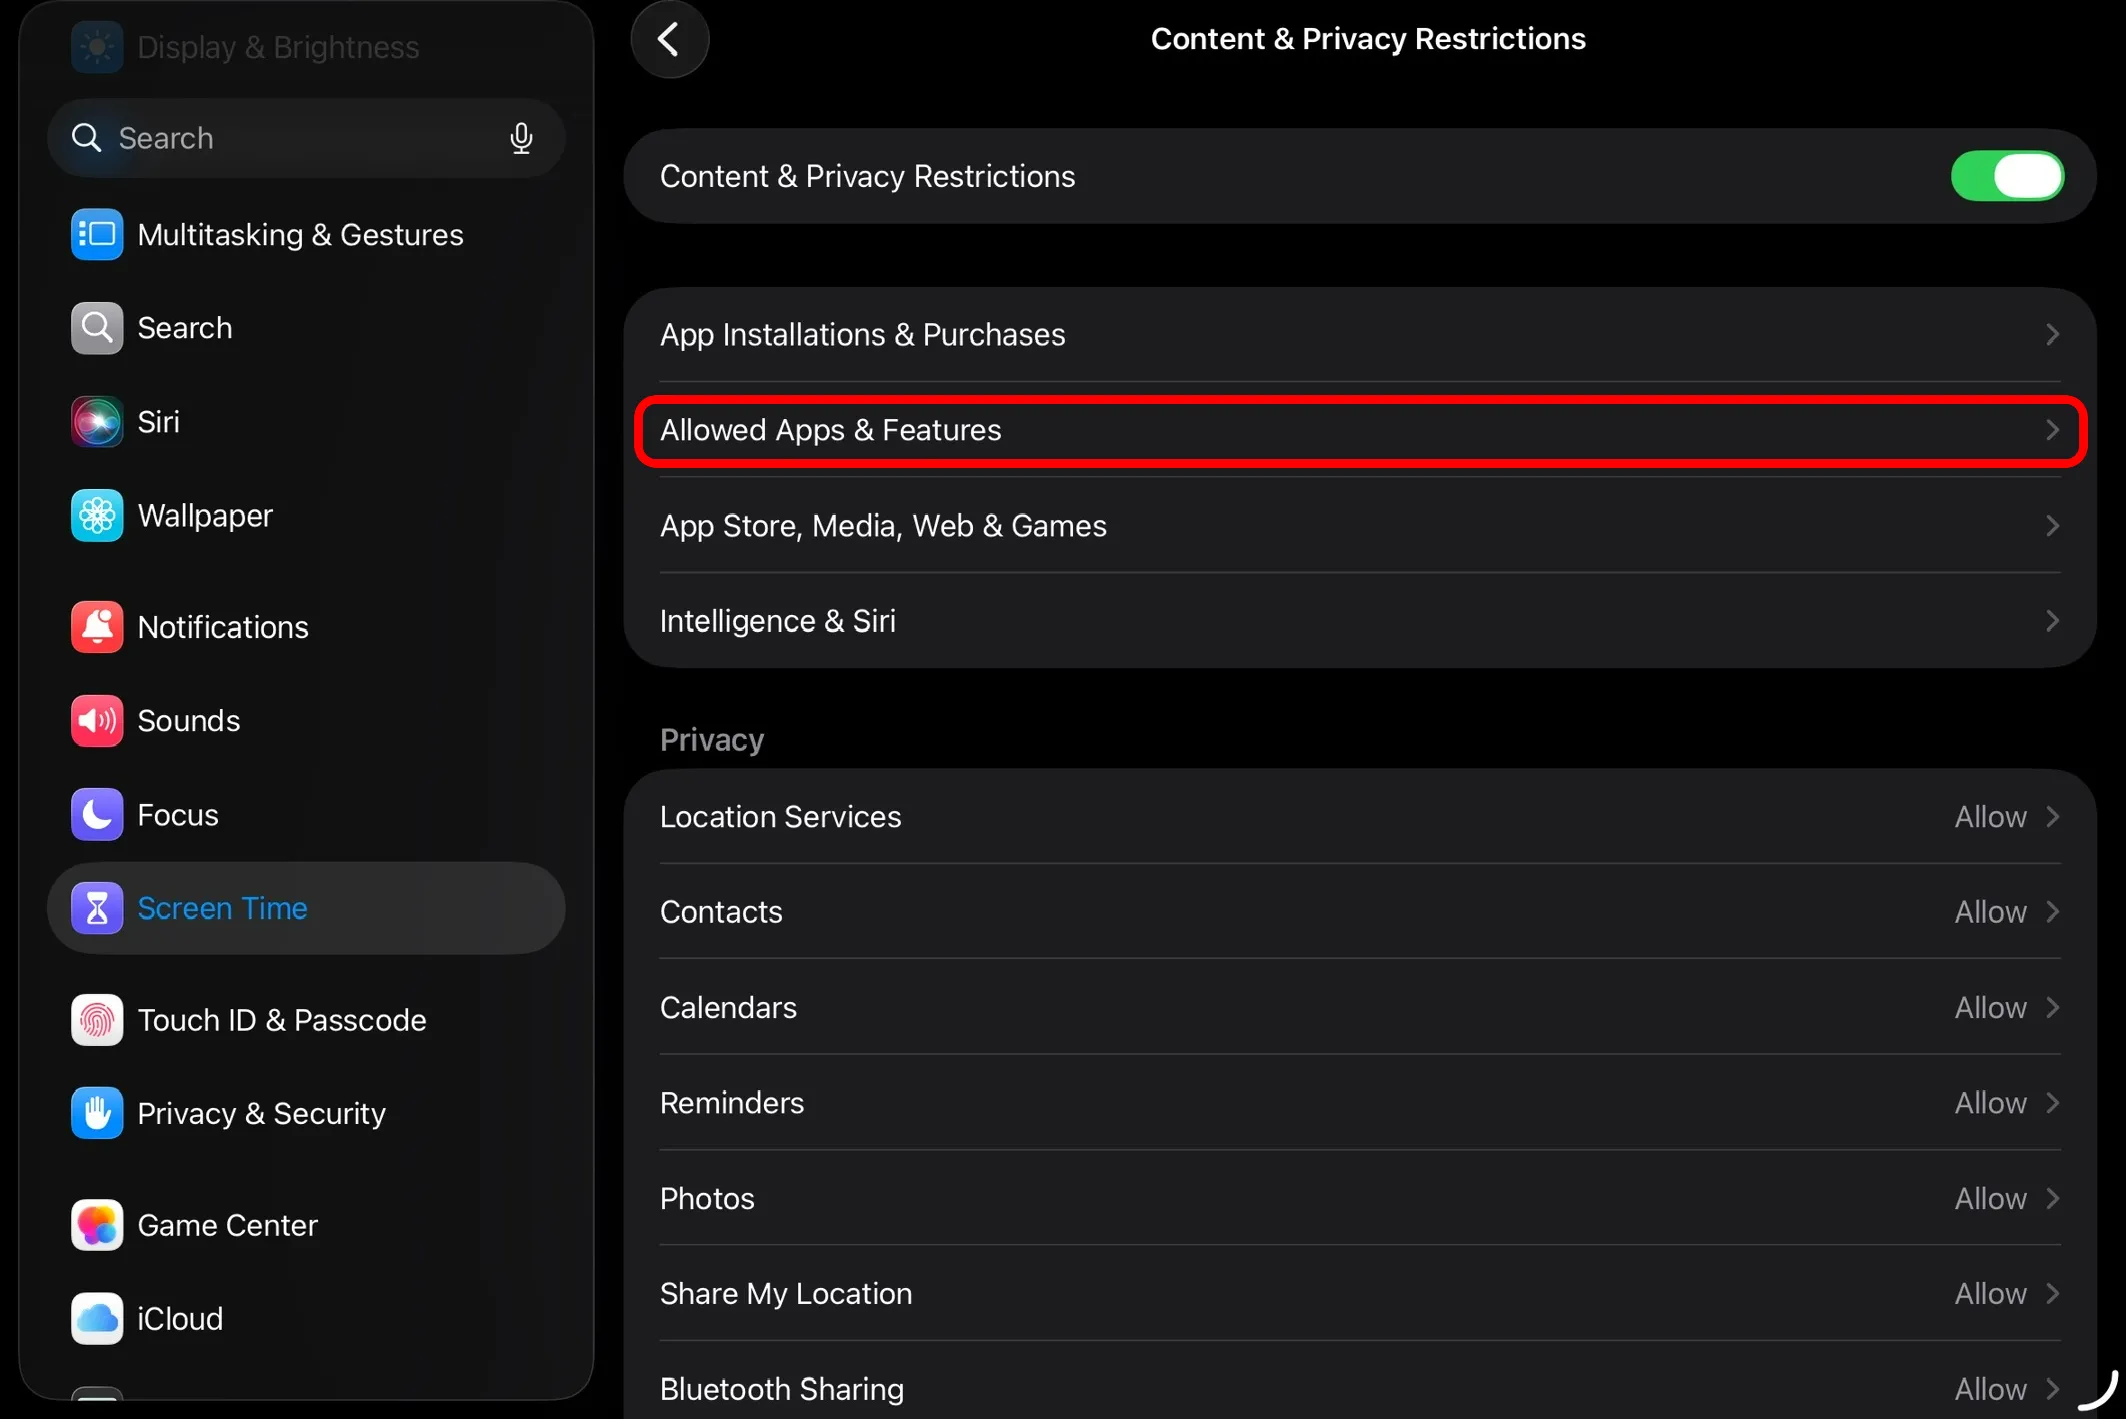Open the Display & Brightness icon
The width and height of the screenshot is (2126, 1419).
tap(97, 47)
